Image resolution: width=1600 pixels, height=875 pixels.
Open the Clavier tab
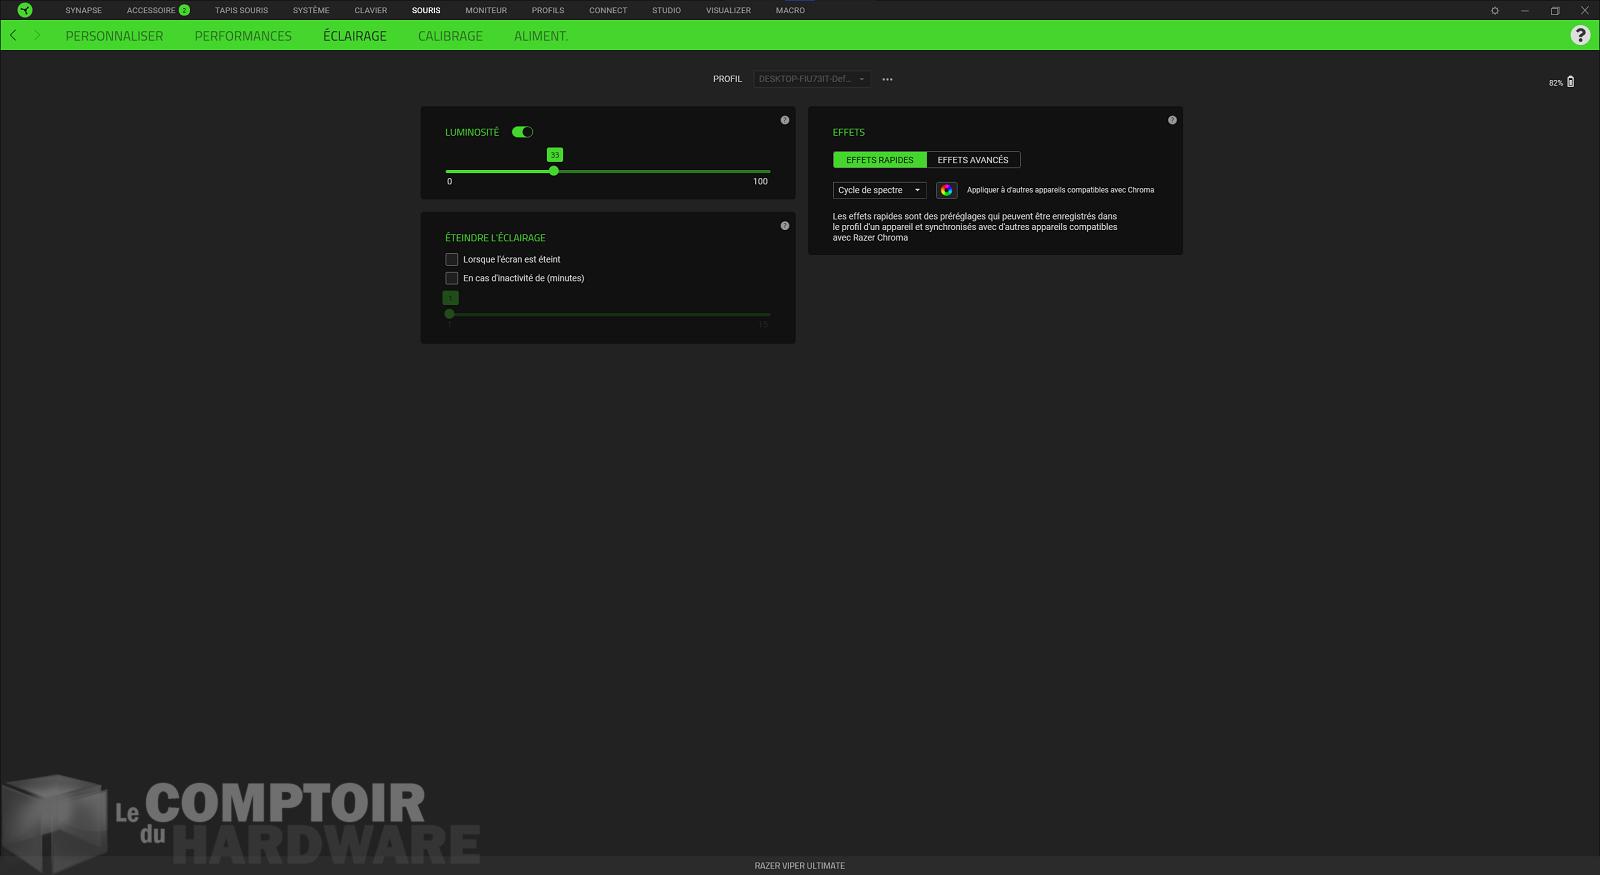tap(371, 10)
